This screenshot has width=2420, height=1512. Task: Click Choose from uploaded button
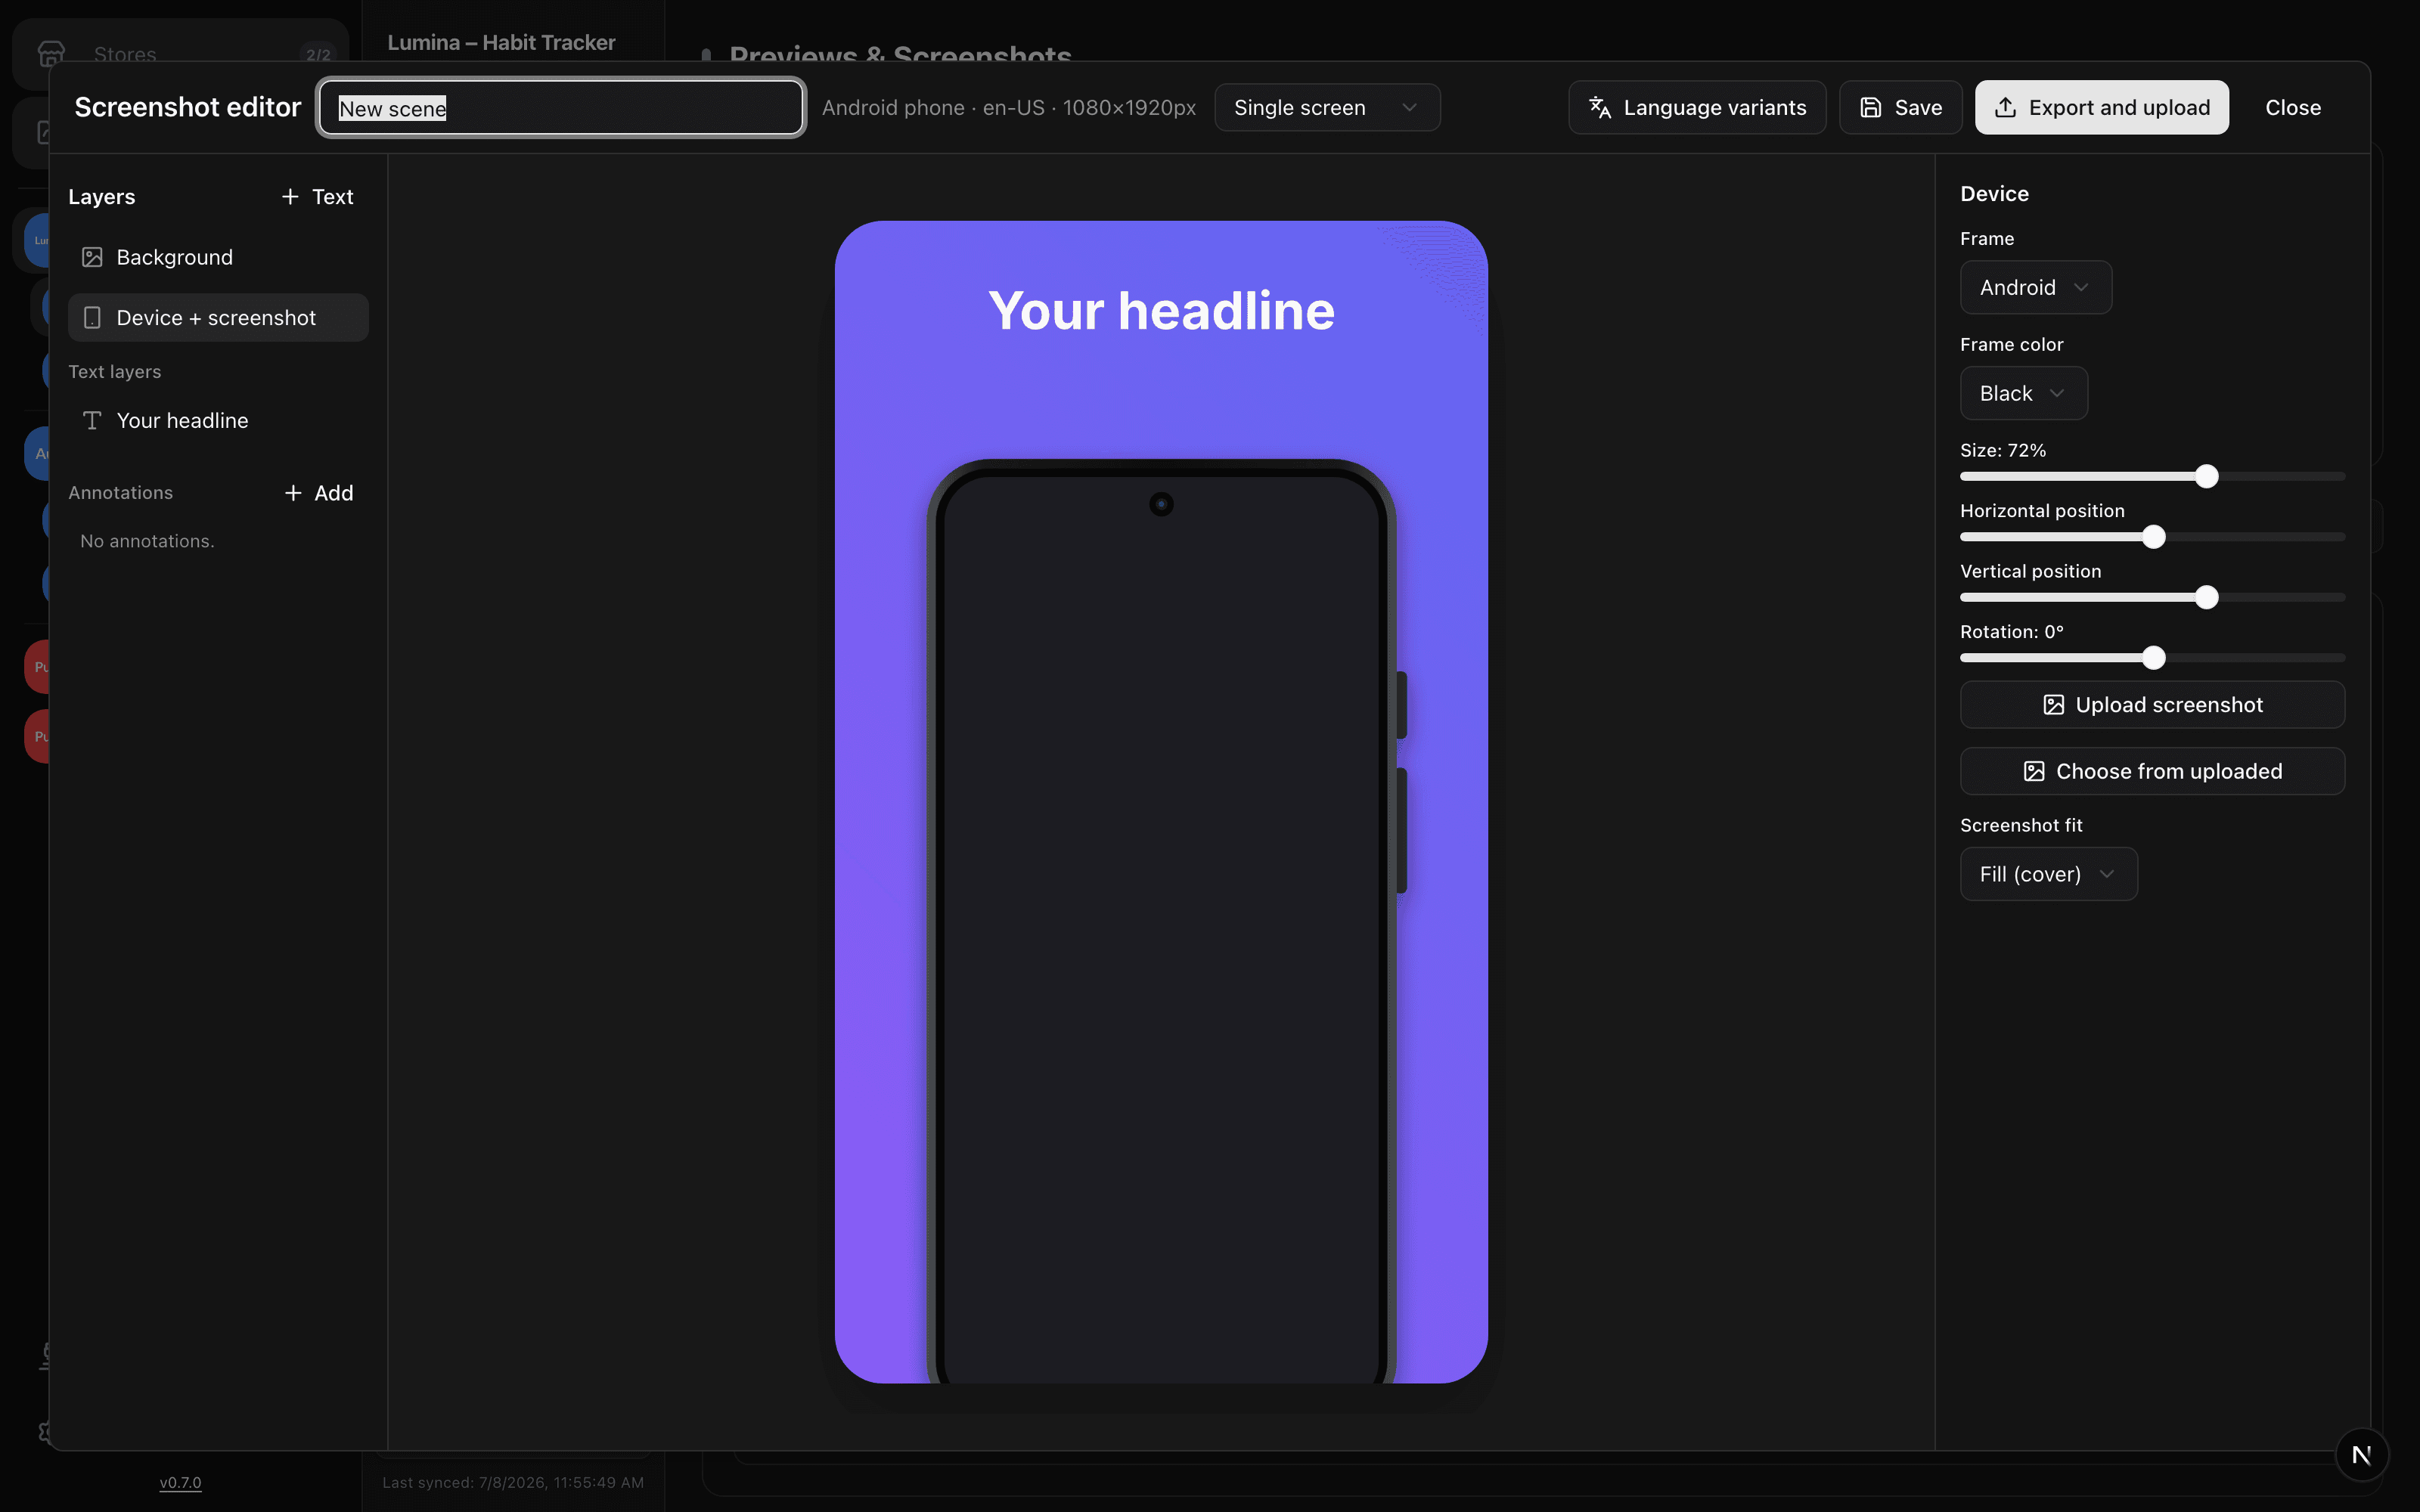[2152, 771]
